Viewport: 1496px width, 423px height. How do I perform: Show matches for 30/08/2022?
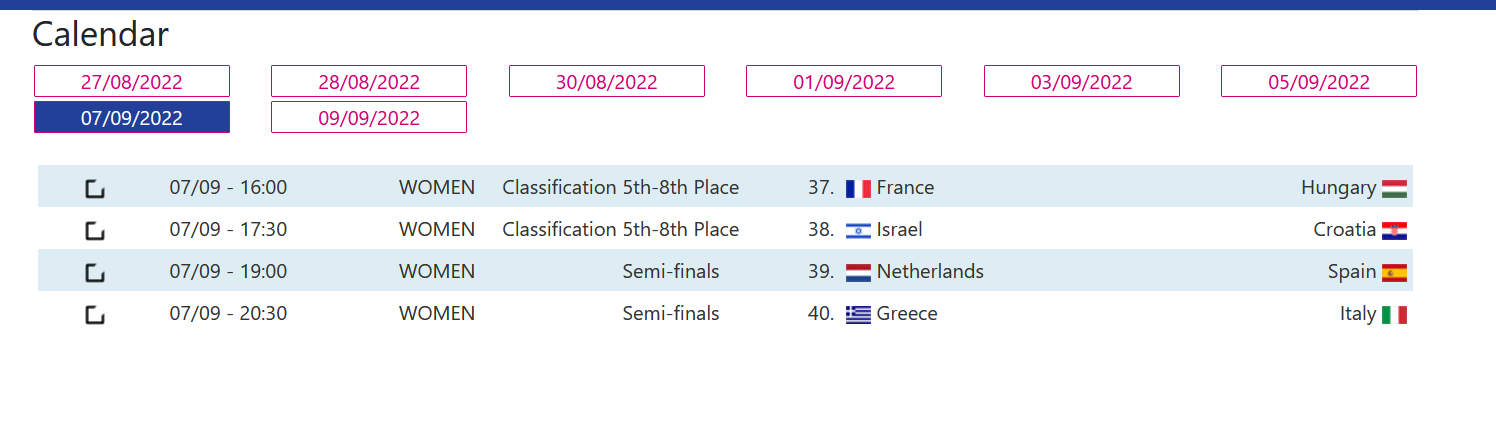607,81
